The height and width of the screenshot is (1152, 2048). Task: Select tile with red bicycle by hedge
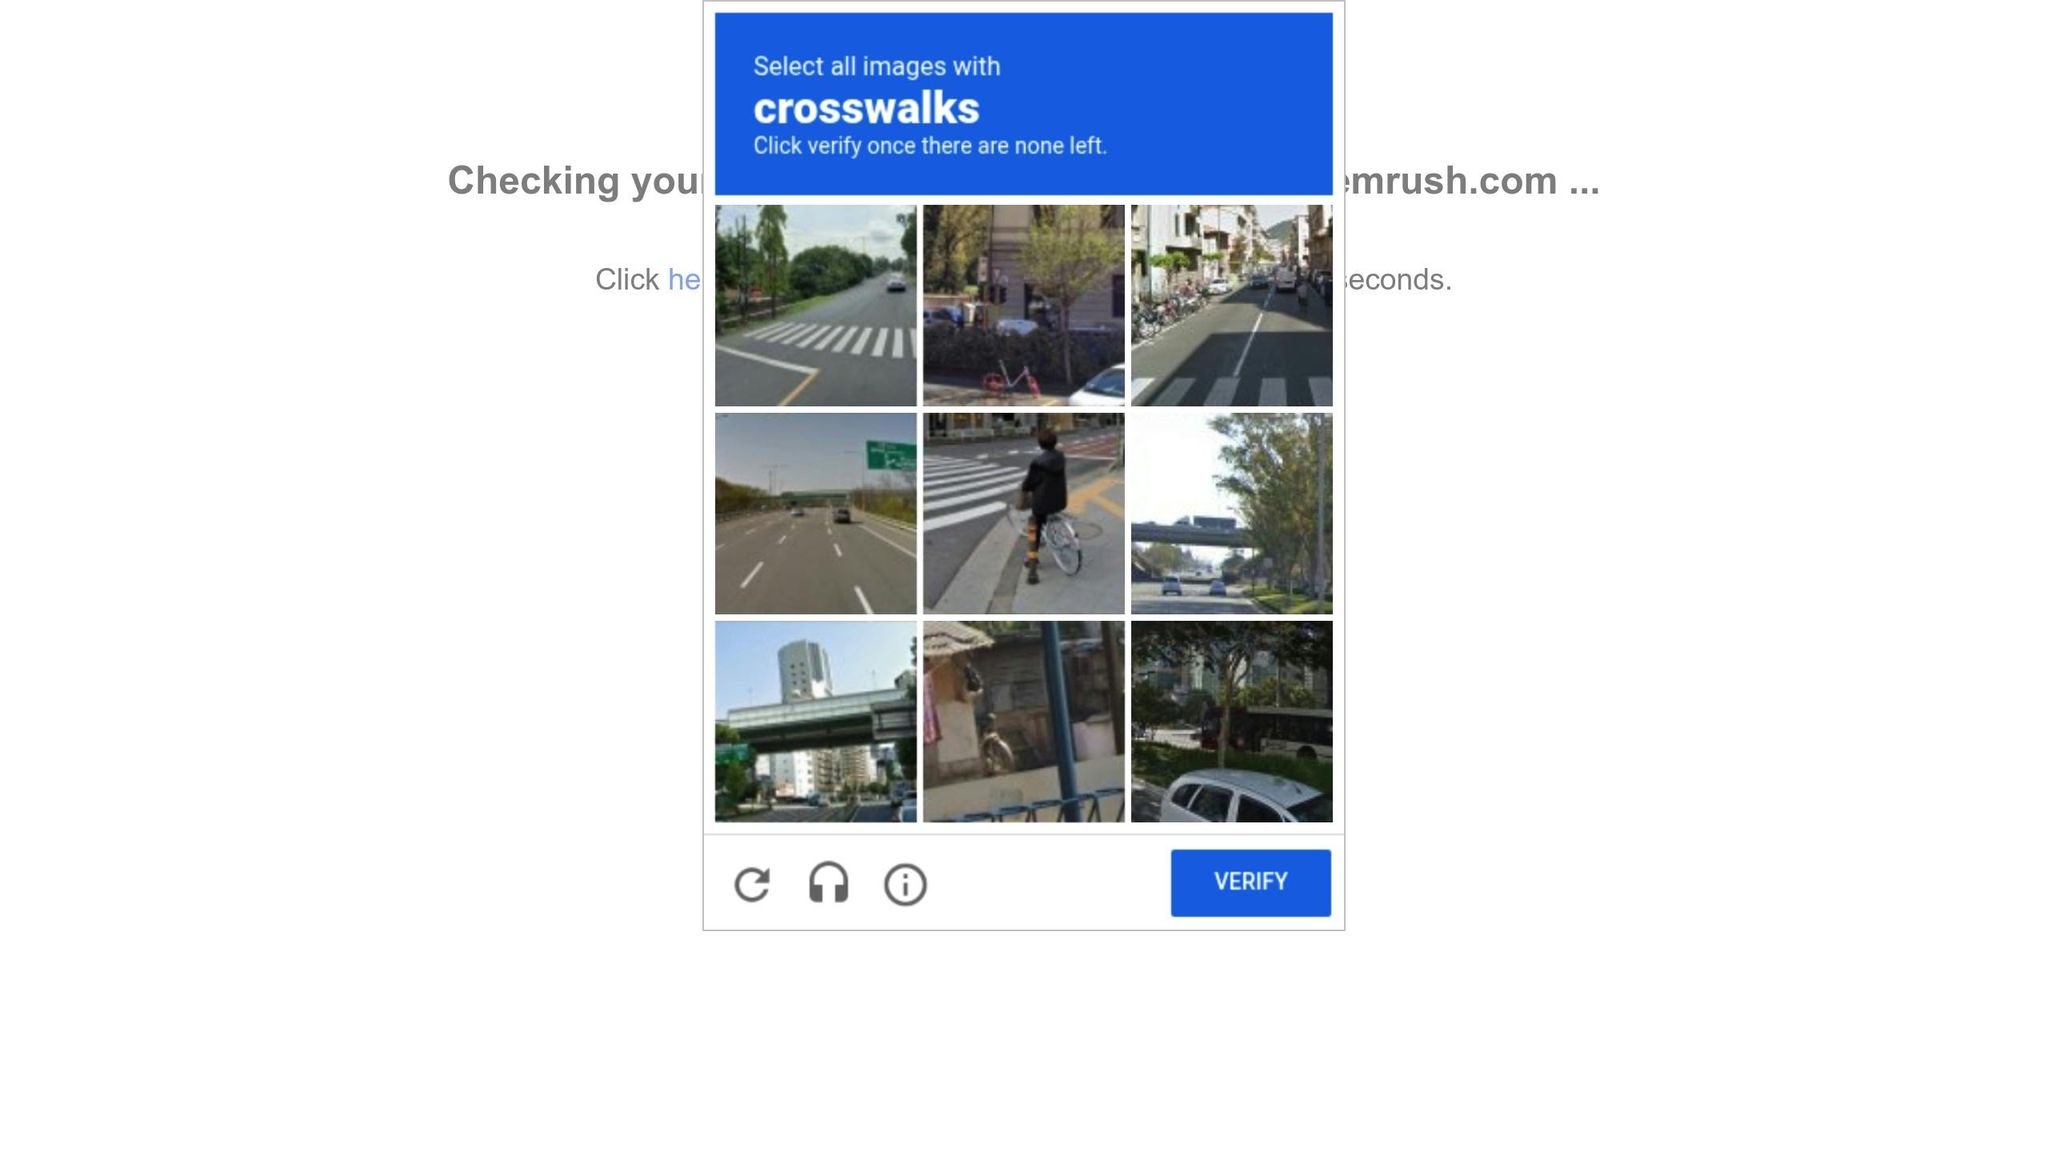point(1023,305)
